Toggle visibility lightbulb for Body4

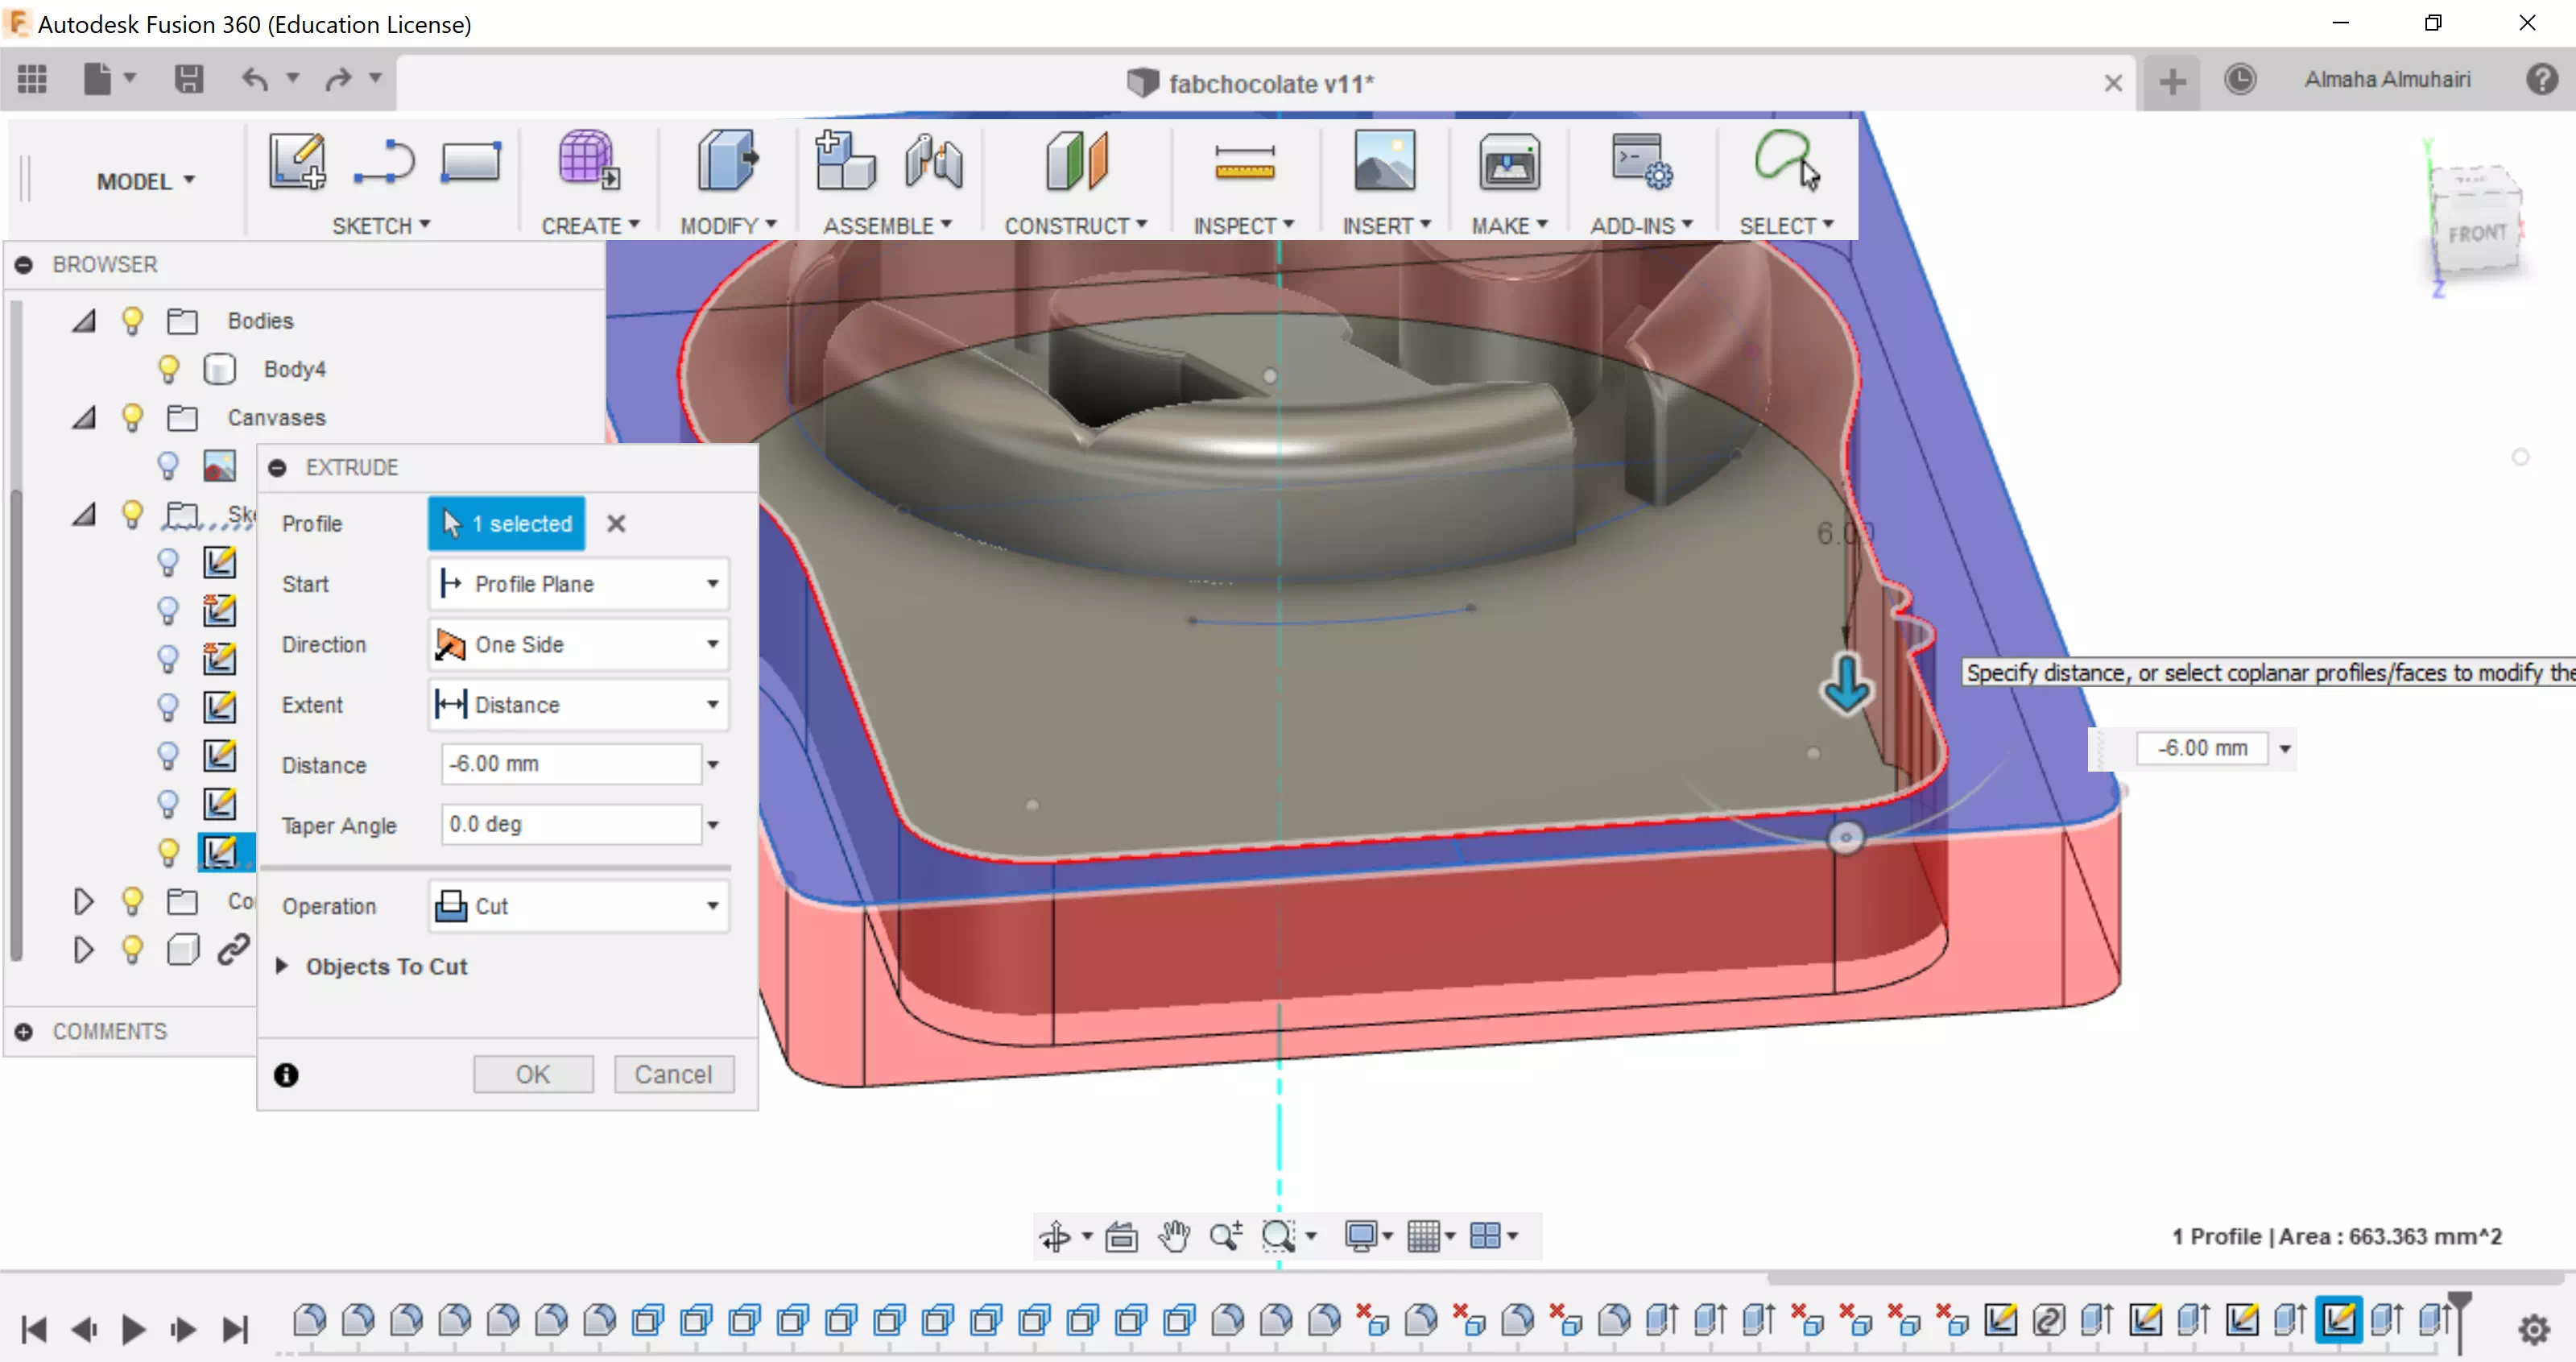[x=168, y=369]
